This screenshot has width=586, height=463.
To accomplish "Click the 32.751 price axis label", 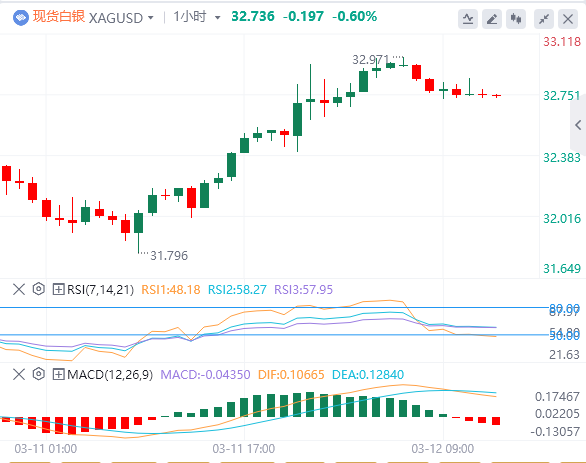I will coord(562,96).
